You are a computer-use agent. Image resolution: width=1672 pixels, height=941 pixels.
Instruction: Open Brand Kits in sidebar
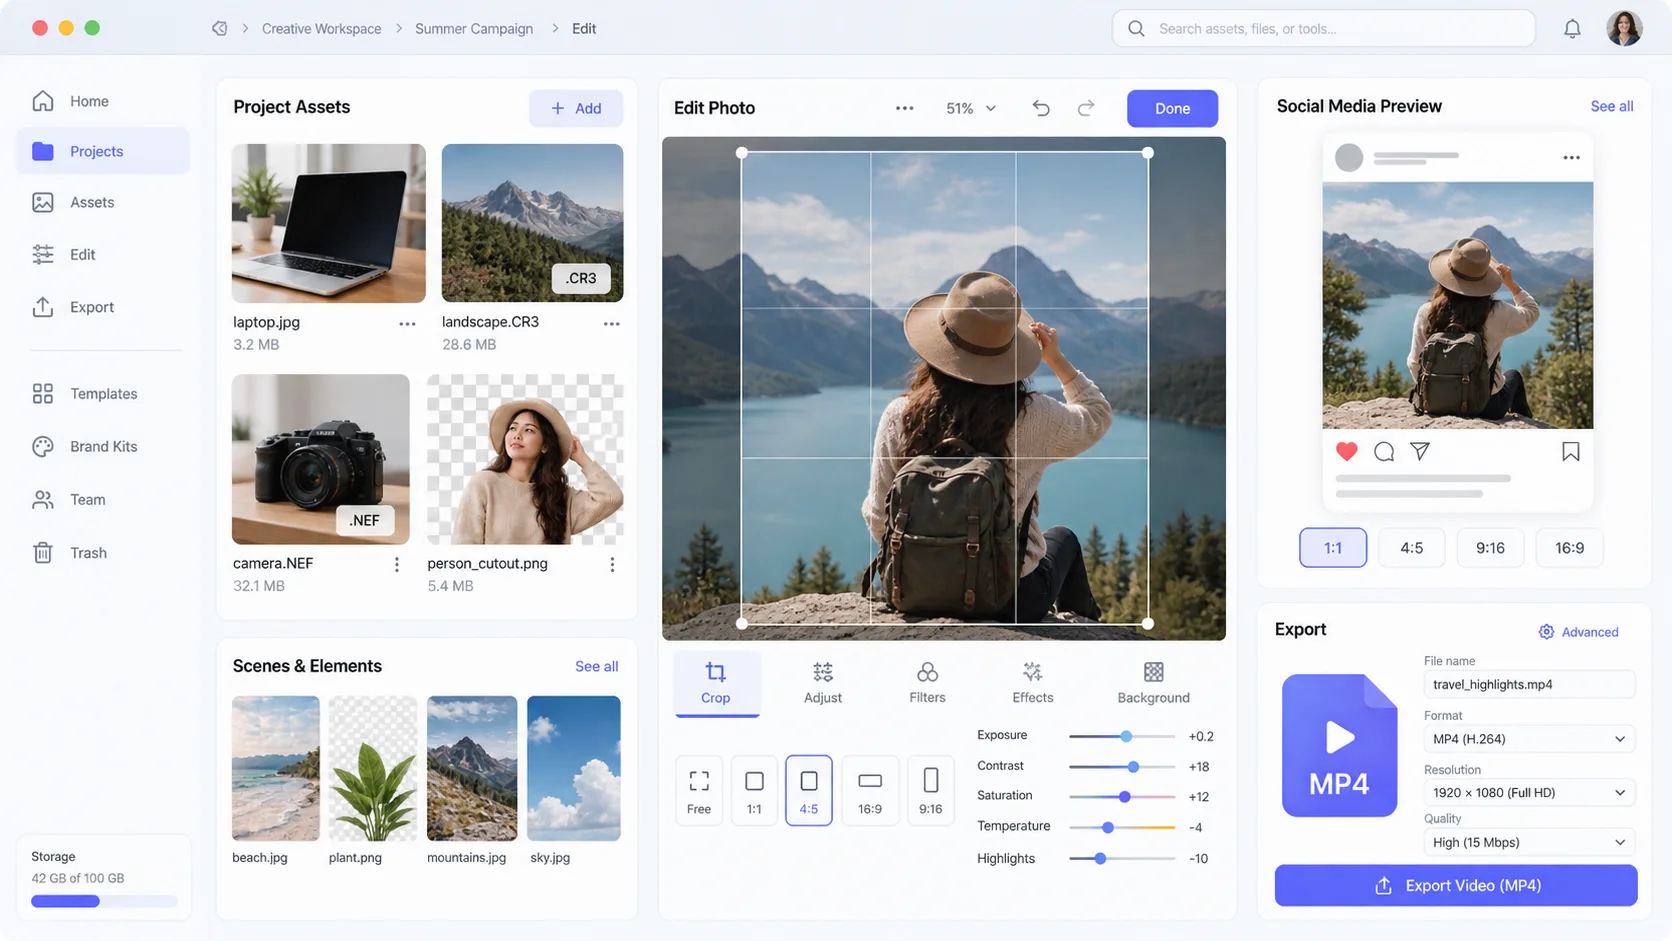[103, 447]
